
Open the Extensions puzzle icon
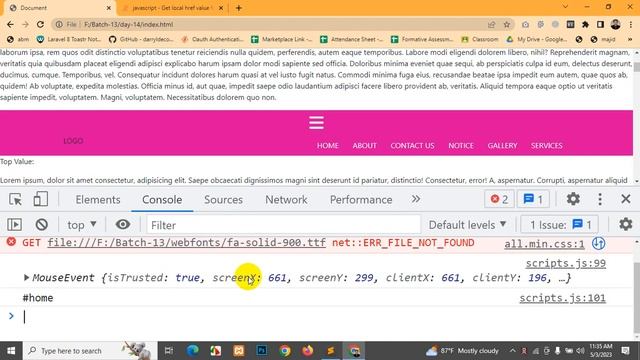coord(585,24)
